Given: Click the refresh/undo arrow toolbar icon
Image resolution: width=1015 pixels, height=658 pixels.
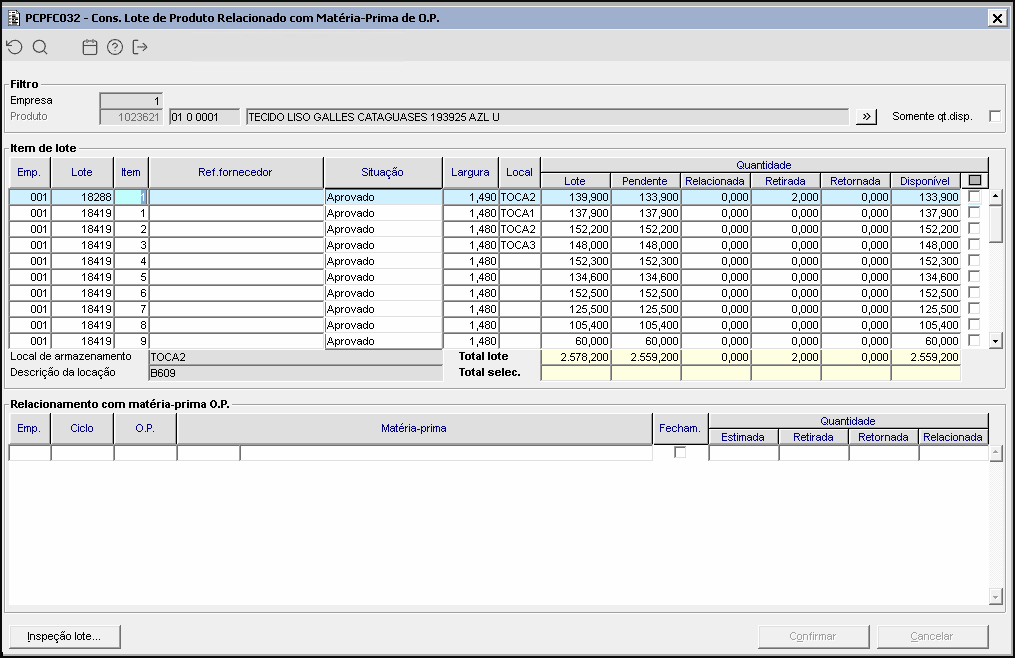Looking at the screenshot, I should (x=14, y=47).
